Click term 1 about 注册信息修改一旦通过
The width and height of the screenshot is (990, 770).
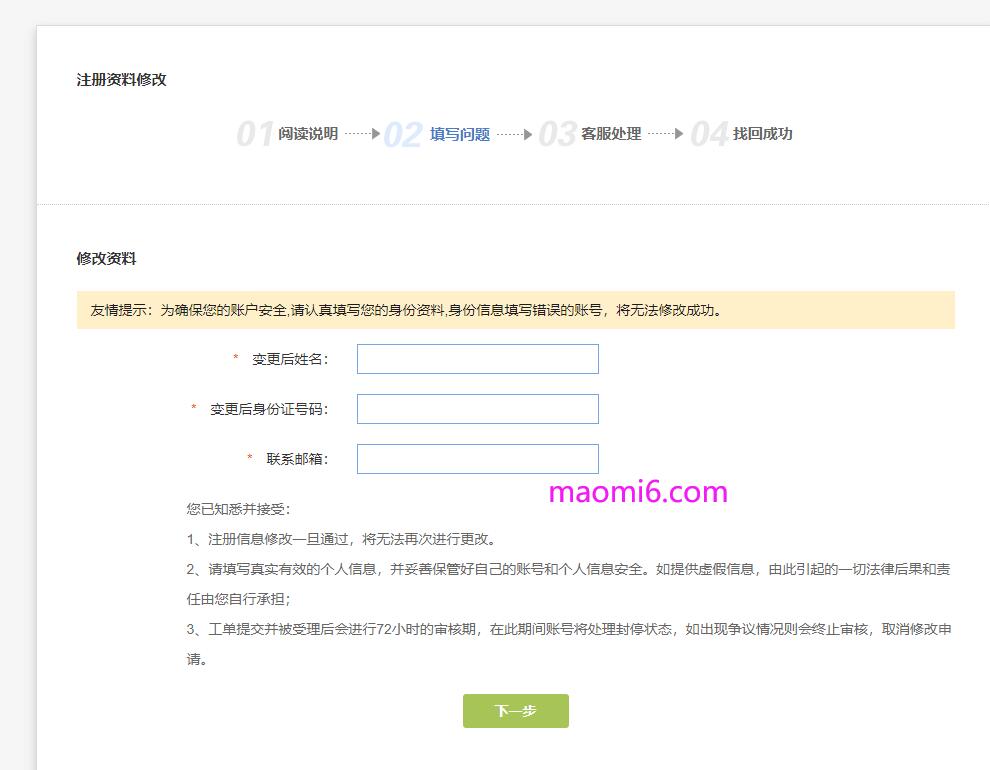342,540
